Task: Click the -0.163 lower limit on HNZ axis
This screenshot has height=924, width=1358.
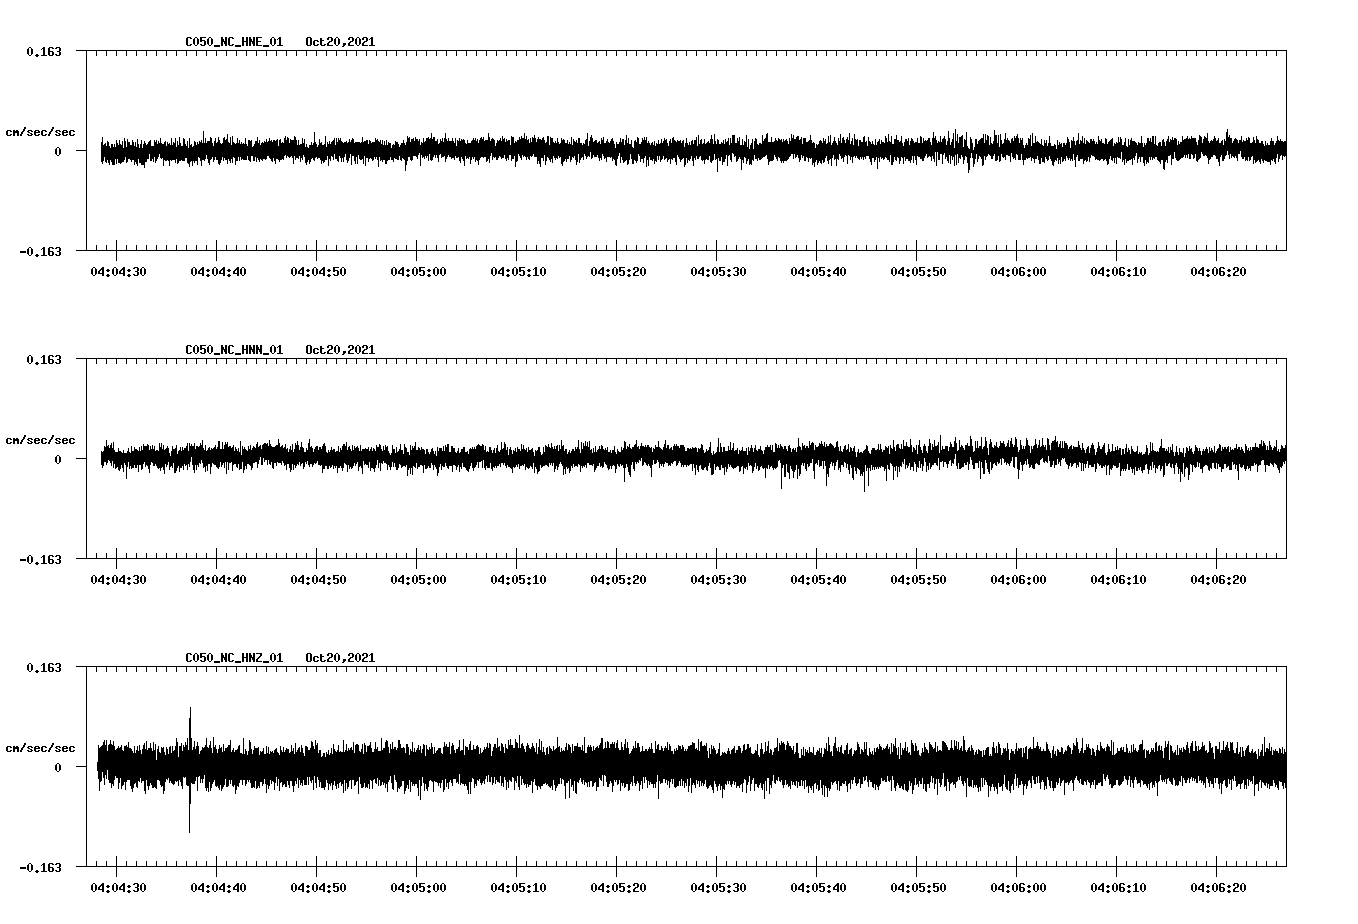Action: 40,867
